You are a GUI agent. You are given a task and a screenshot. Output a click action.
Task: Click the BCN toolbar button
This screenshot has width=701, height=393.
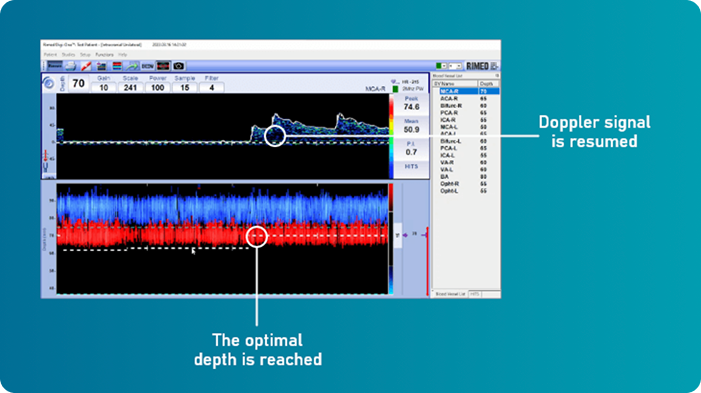[147, 66]
